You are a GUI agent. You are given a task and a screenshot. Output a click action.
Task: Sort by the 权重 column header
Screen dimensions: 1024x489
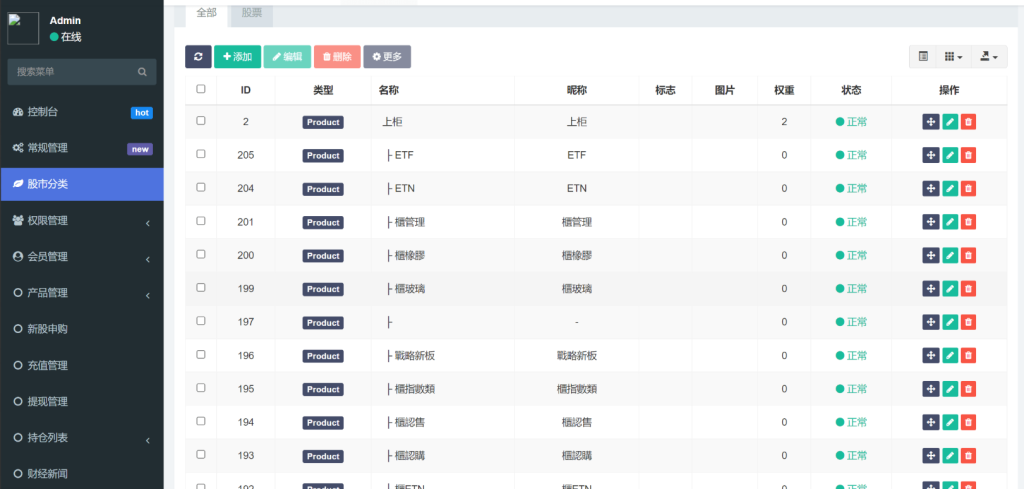784,90
